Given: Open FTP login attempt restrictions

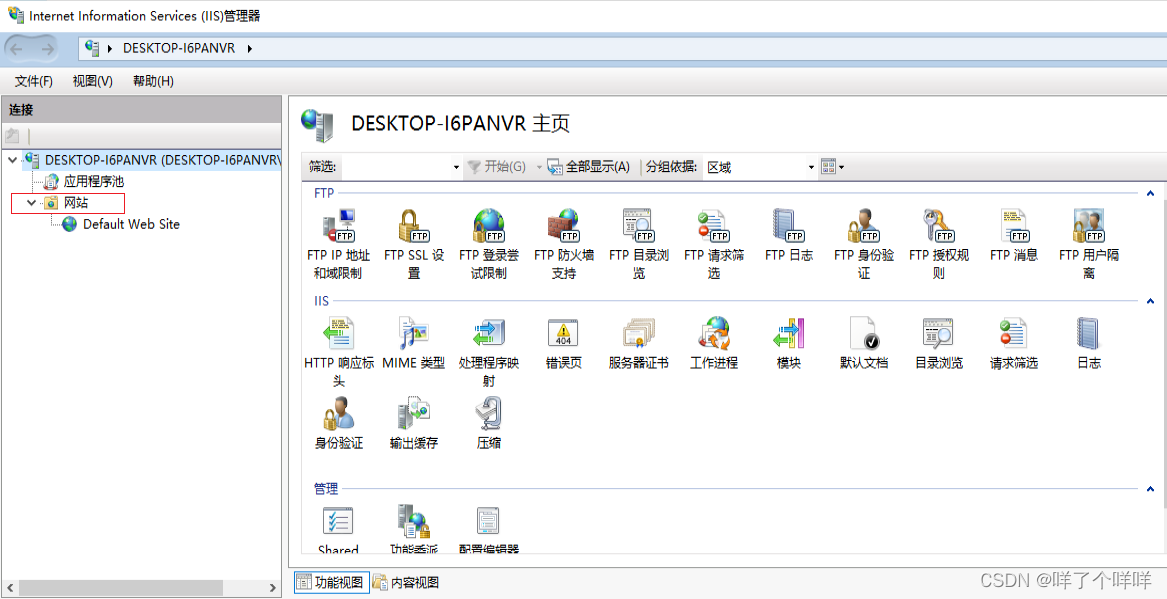Looking at the screenshot, I should point(489,244).
